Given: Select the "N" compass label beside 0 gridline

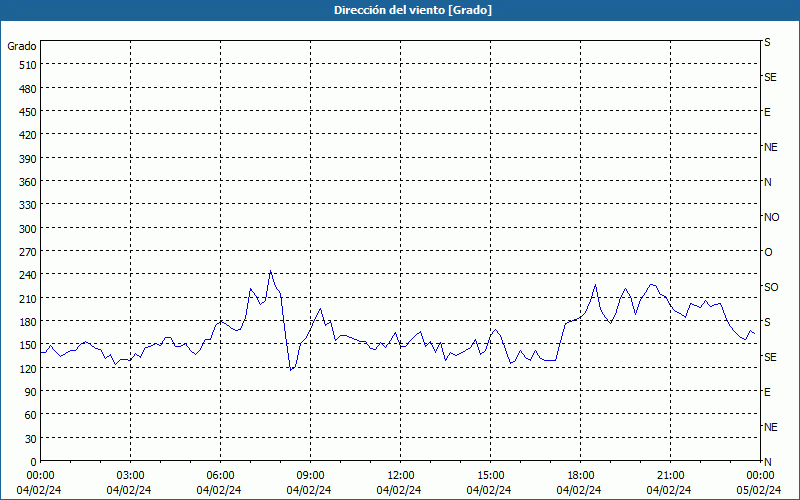Looking at the screenshot, I should pos(768,462).
